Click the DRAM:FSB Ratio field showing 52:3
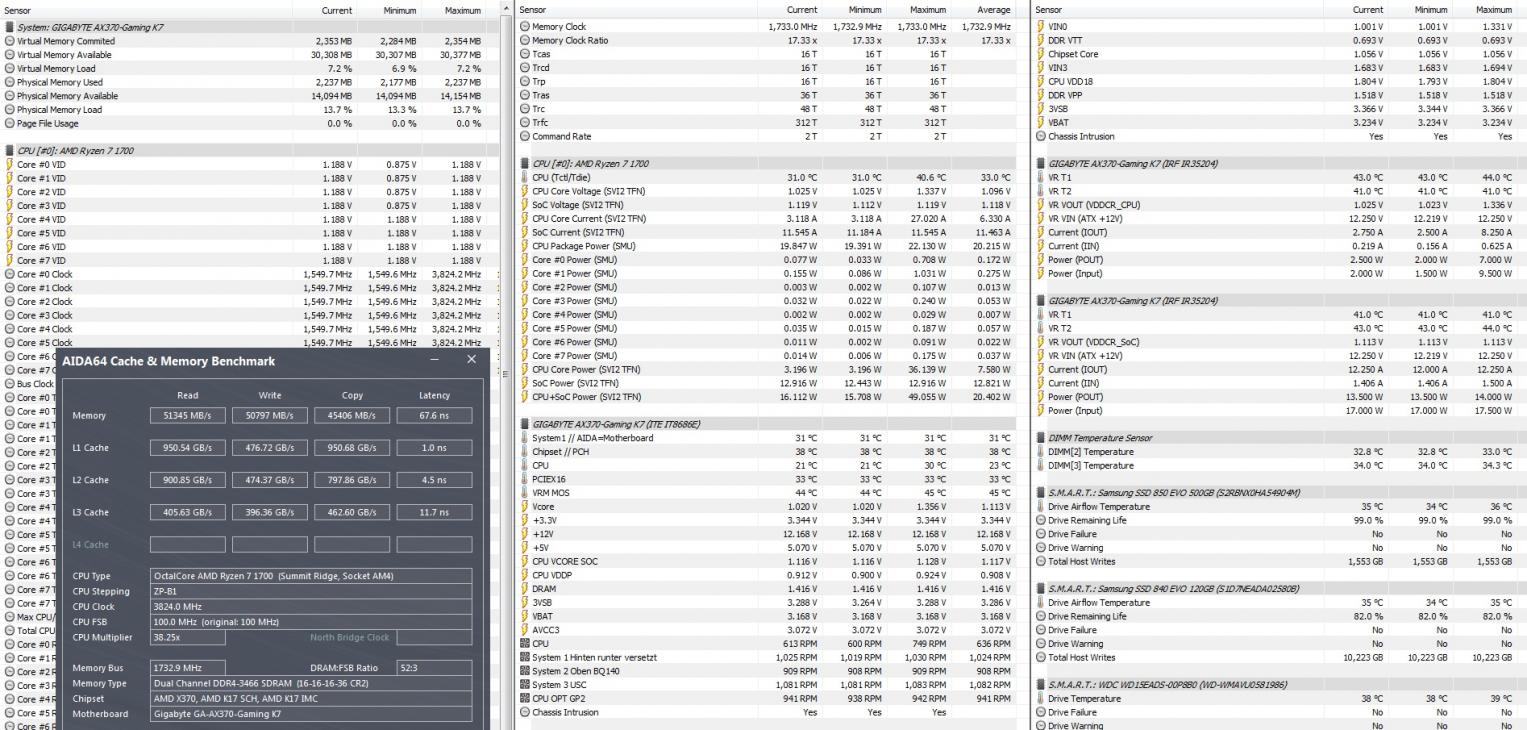 tap(434, 667)
